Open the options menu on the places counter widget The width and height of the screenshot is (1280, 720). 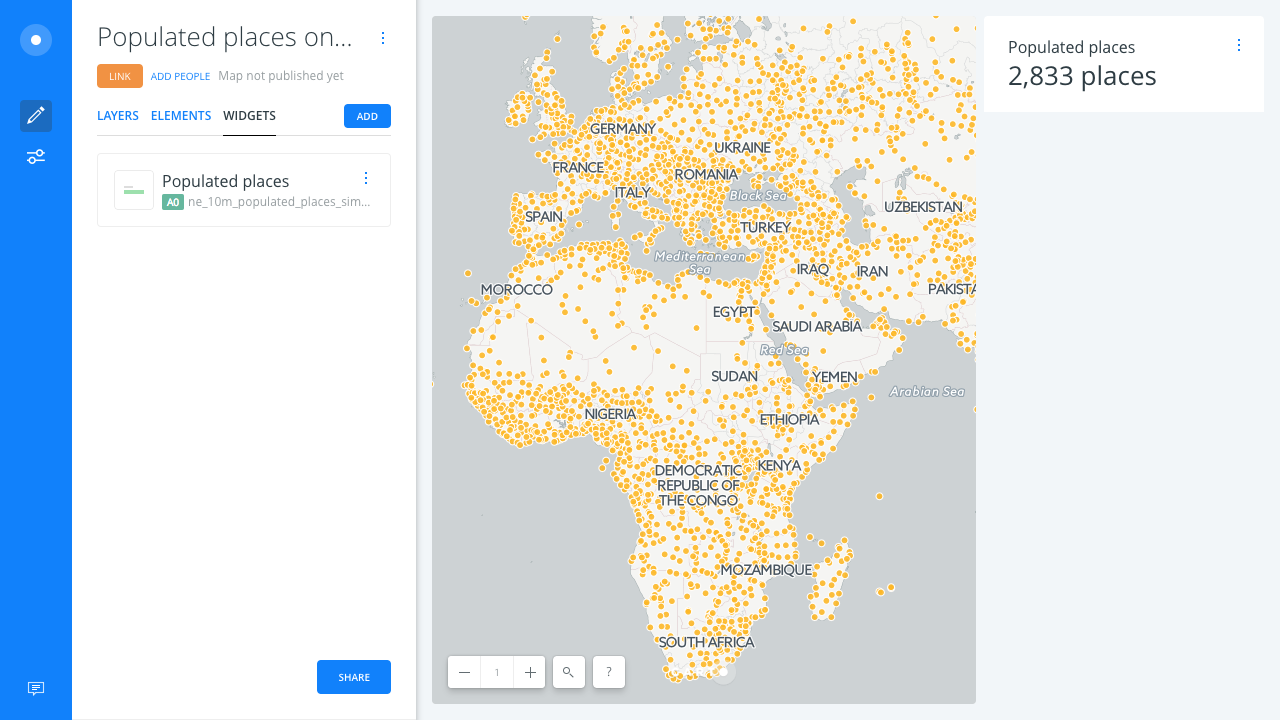1239,45
